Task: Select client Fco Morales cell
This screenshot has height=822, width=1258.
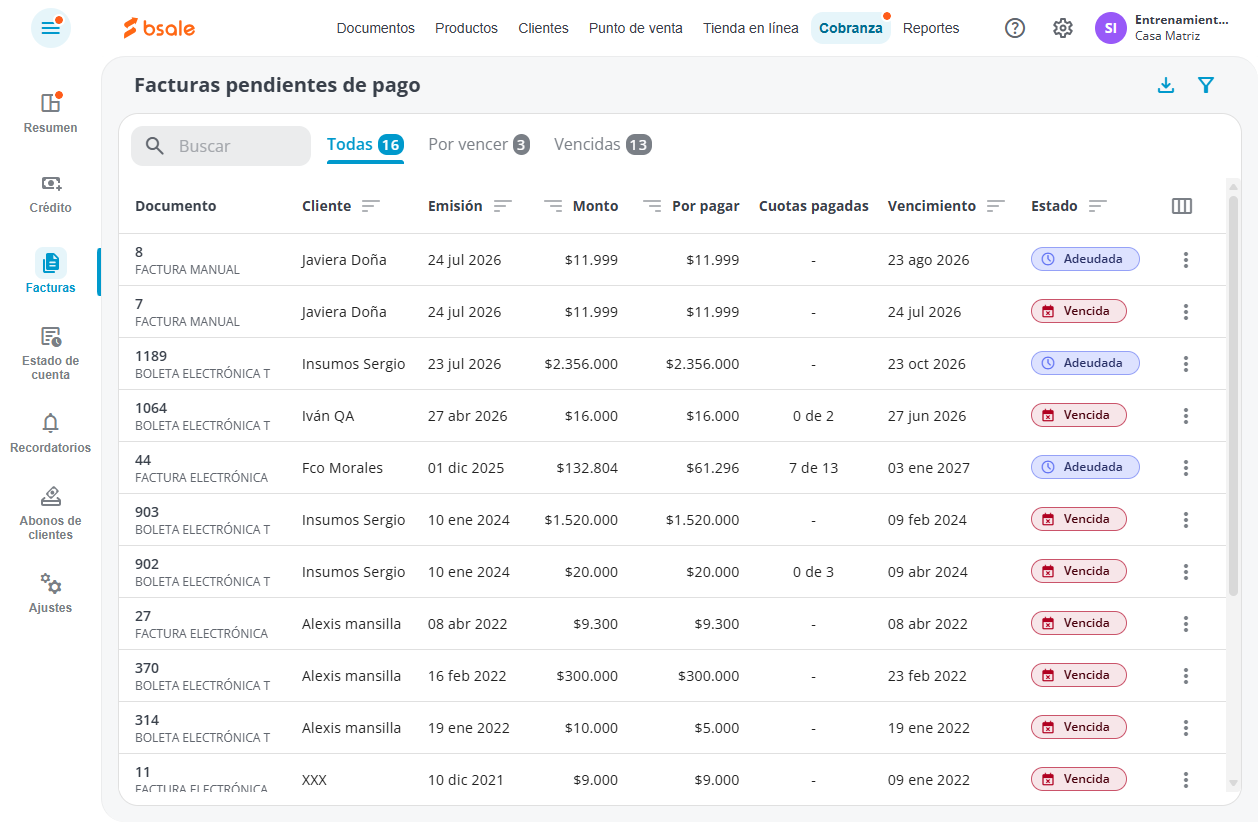Action: click(342, 468)
